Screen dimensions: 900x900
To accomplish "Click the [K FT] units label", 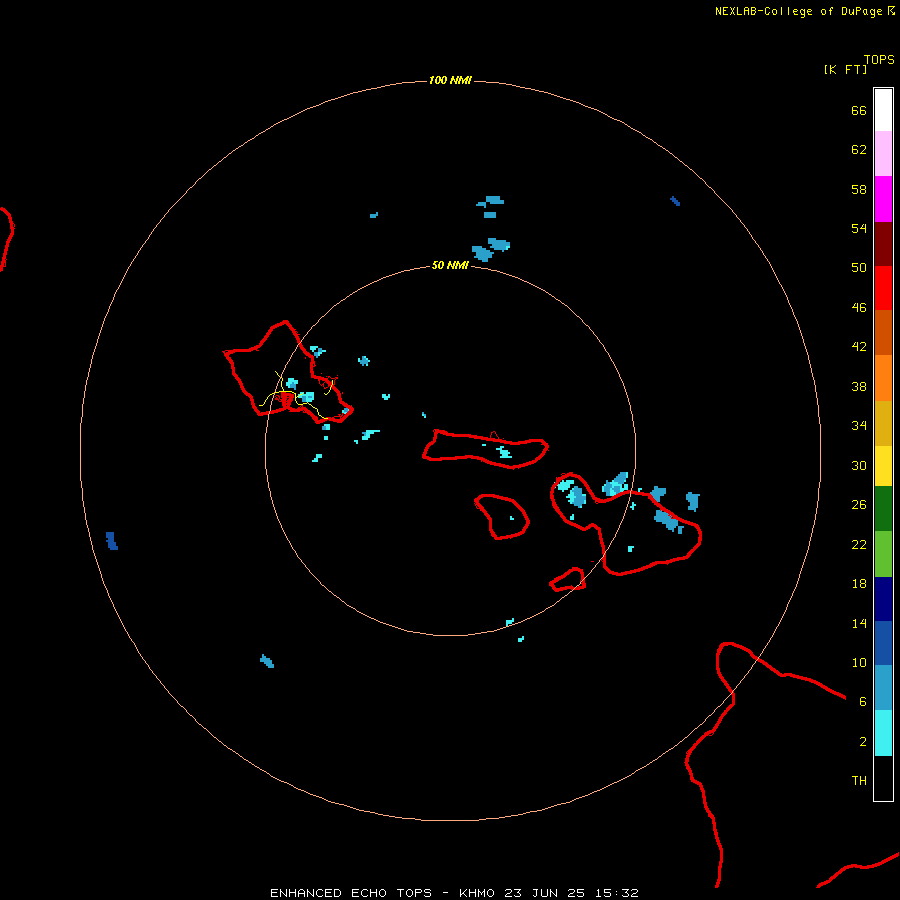I will pos(845,69).
